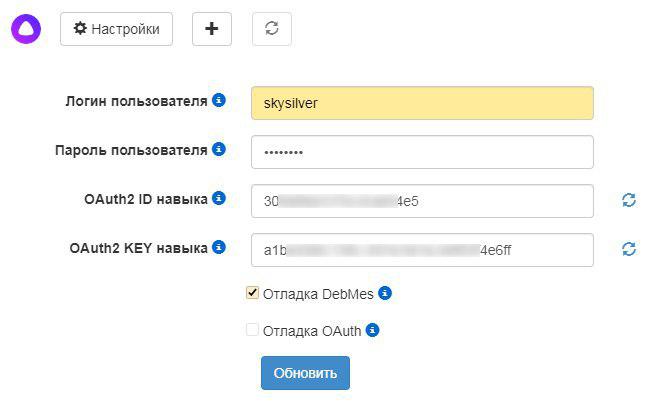The image size is (669, 402).
Task: Focus the Логин пользователя field
Action: click(422, 103)
